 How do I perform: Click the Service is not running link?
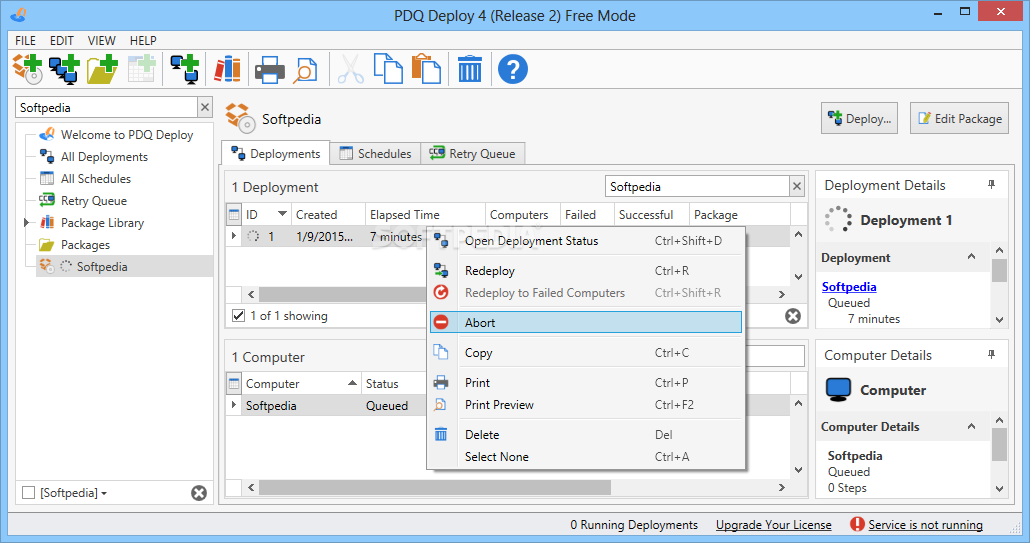(x=925, y=525)
